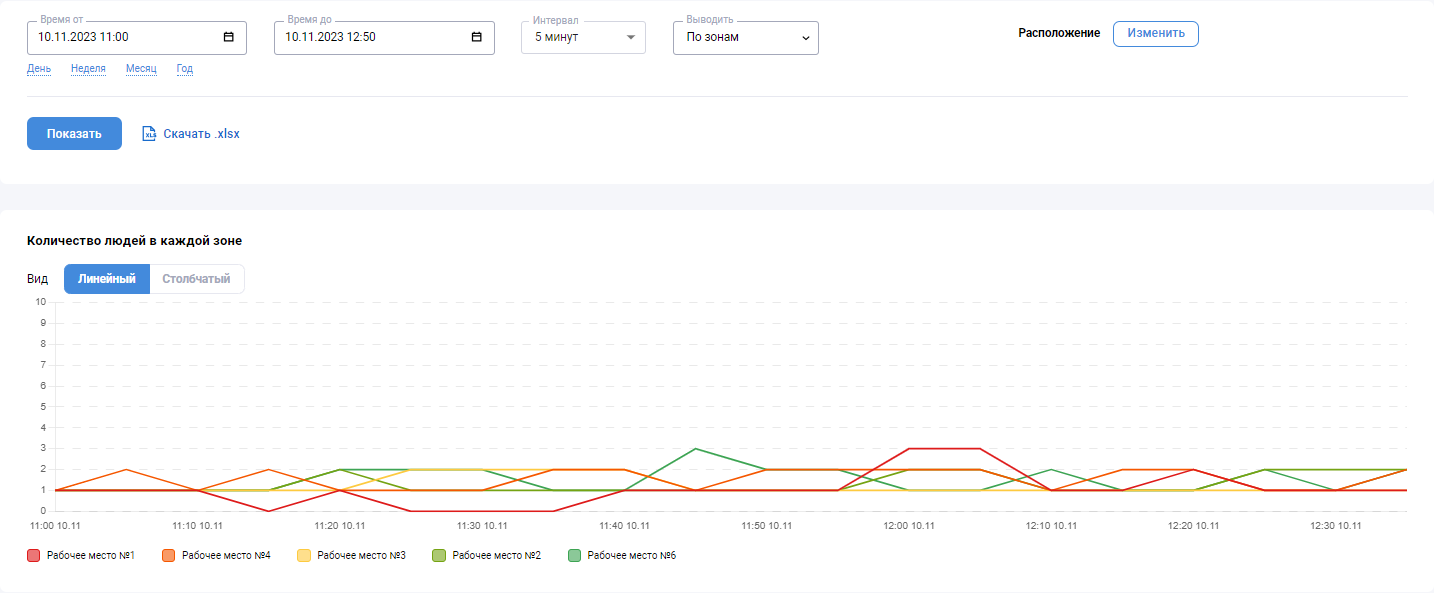
Task: Toggle green swatch for Рабочее место №6
Action: click(574, 555)
